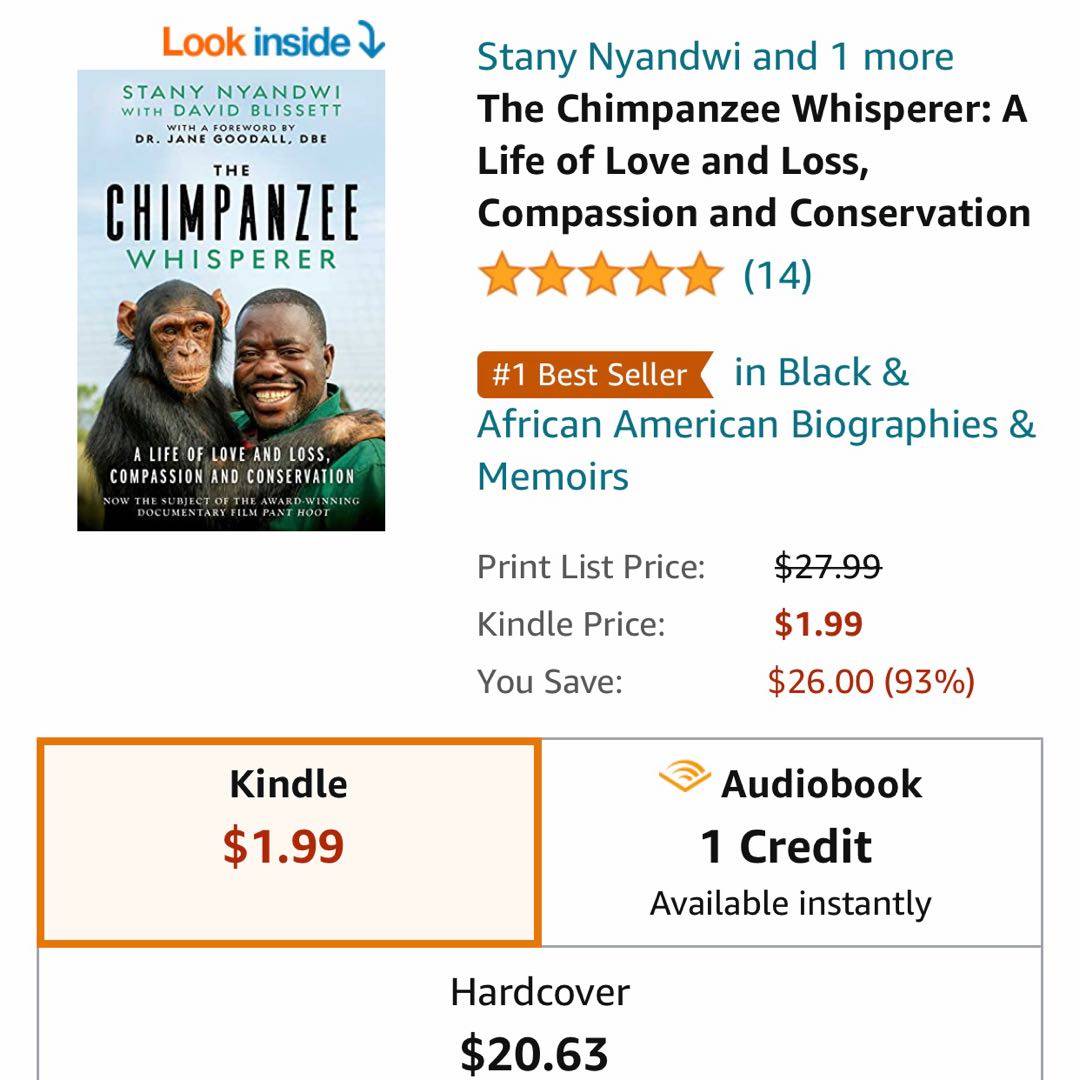Click the book title text
This screenshot has width=1080, height=1080.
click(753, 160)
